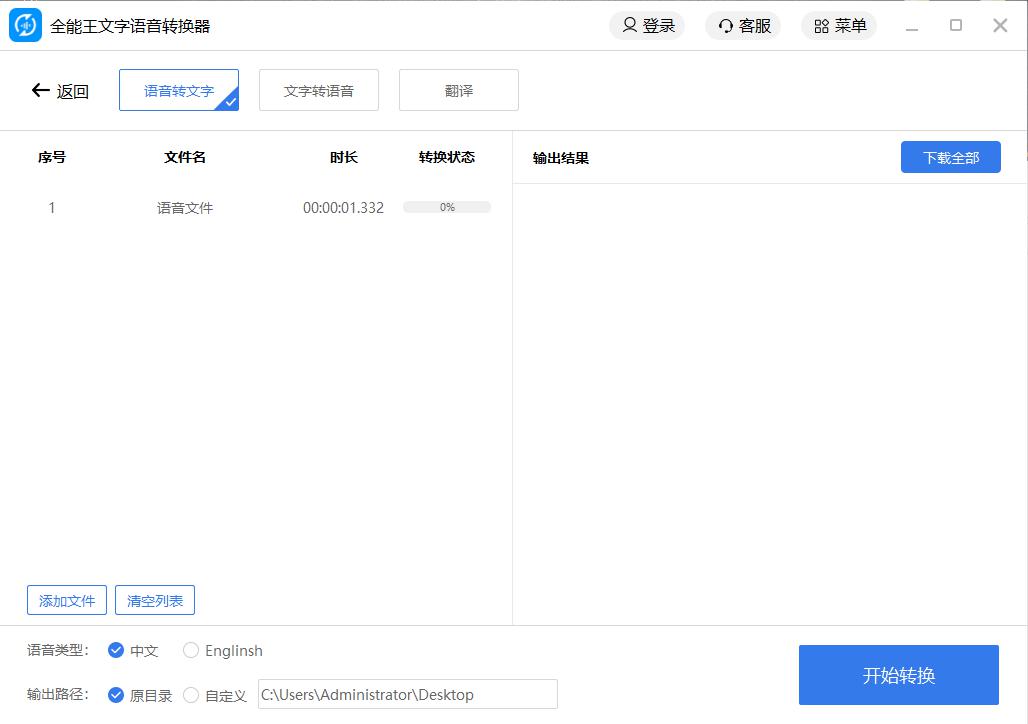
Task: Open the 菜单 grid menu icon
Action: pos(822,26)
